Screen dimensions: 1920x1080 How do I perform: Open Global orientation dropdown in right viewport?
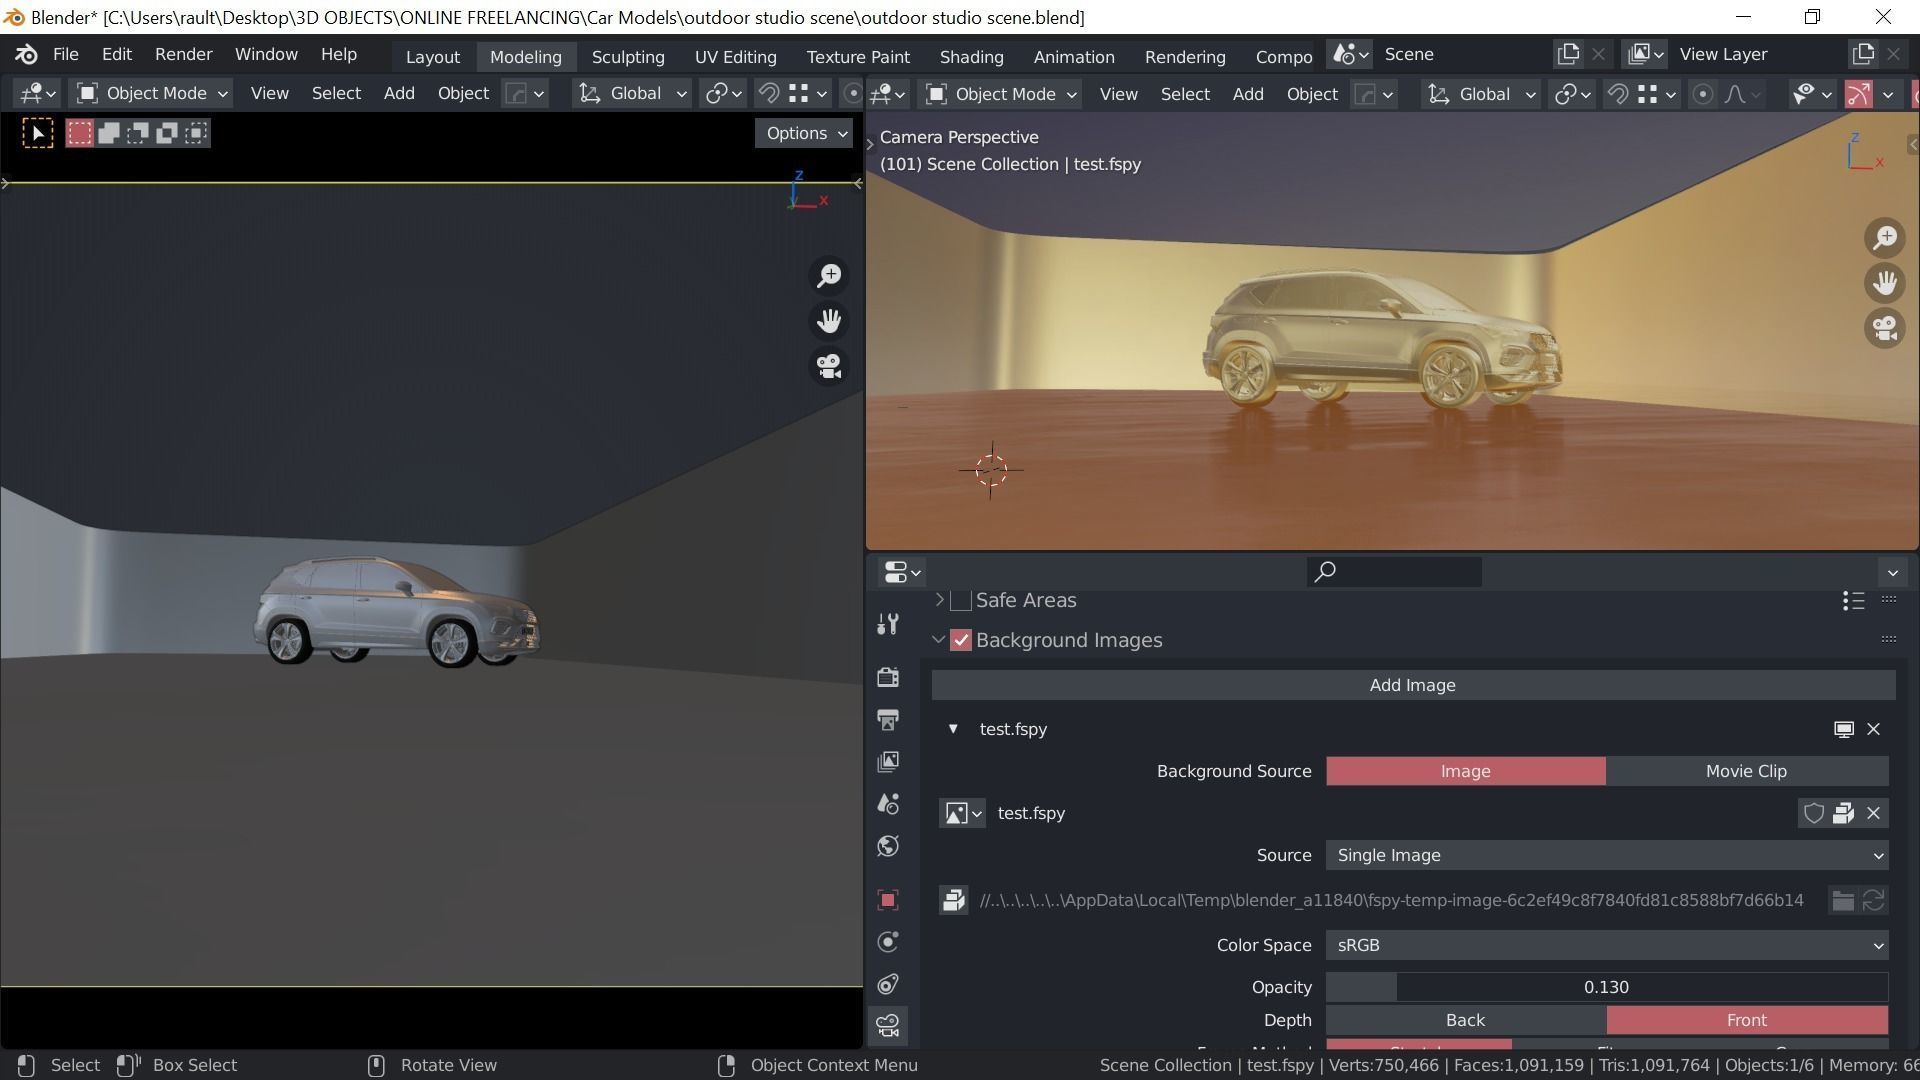coord(1481,94)
